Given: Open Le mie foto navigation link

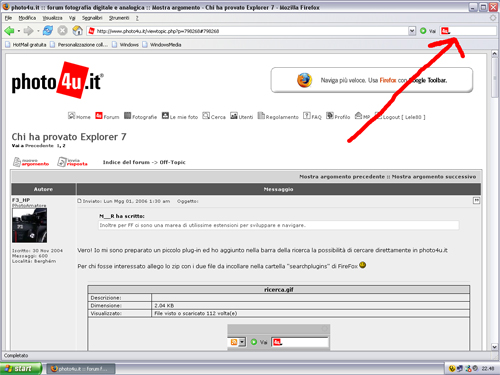Looking at the screenshot, I should click(x=180, y=116).
